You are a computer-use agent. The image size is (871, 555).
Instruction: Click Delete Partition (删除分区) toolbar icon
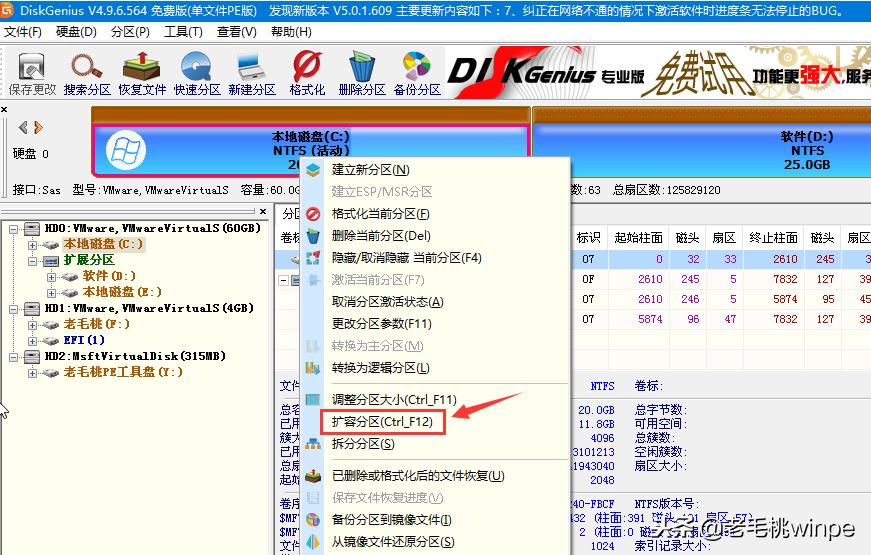coord(362,73)
